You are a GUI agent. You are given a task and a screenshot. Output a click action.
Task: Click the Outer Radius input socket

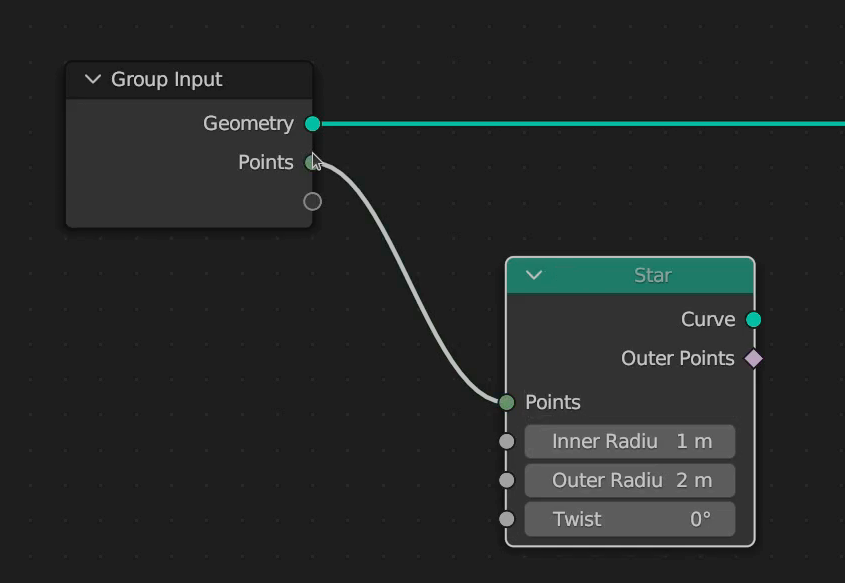pyautogui.click(x=507, y=480)
